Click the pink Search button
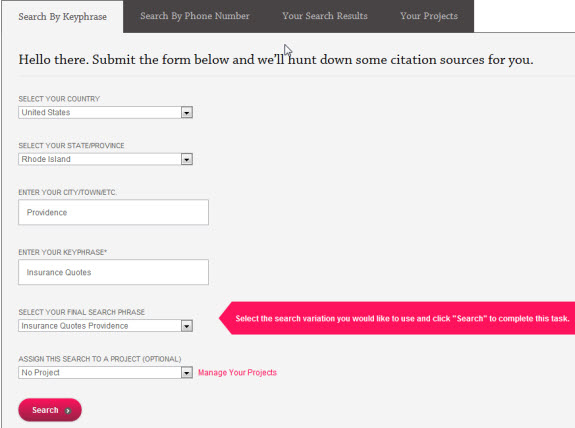 coord(50,410)
